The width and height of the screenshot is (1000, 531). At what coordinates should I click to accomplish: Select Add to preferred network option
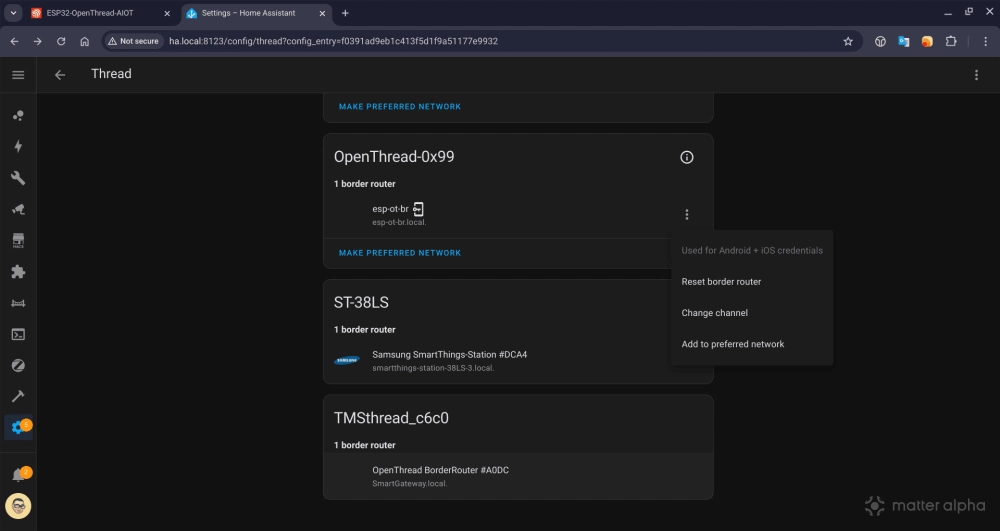(732, 344)
